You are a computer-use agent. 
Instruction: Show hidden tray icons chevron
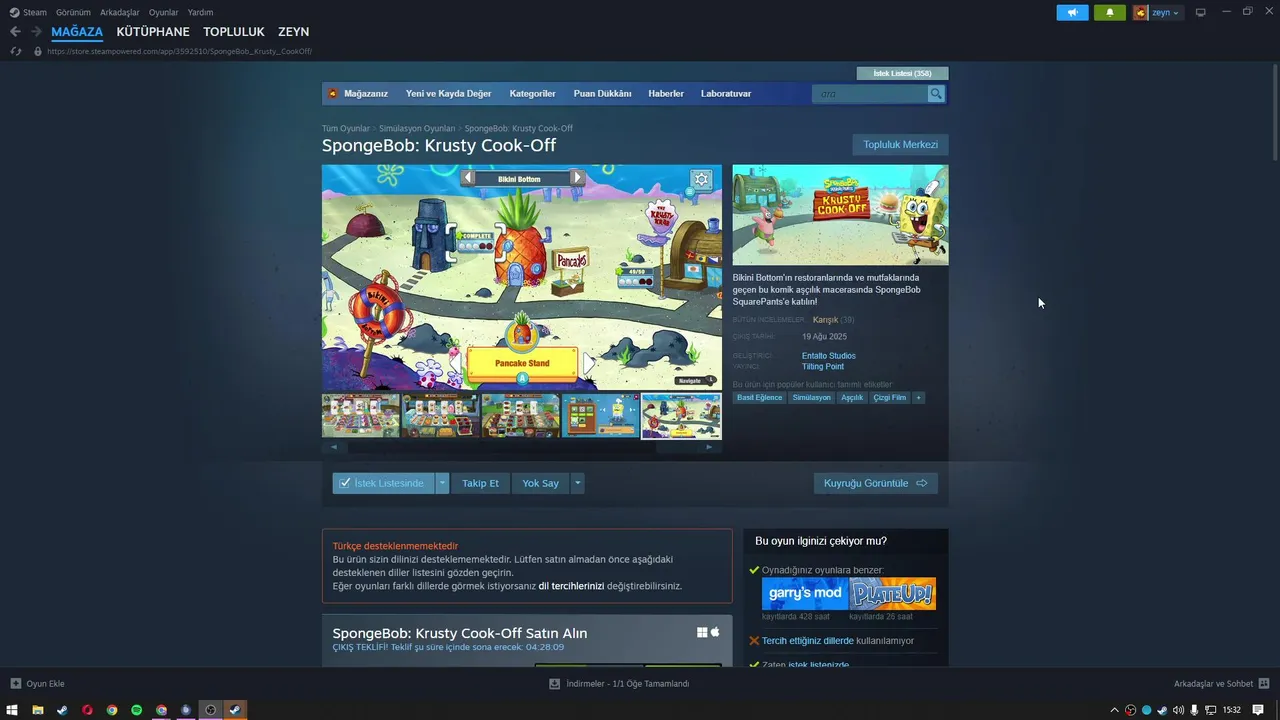[1115, 710]
